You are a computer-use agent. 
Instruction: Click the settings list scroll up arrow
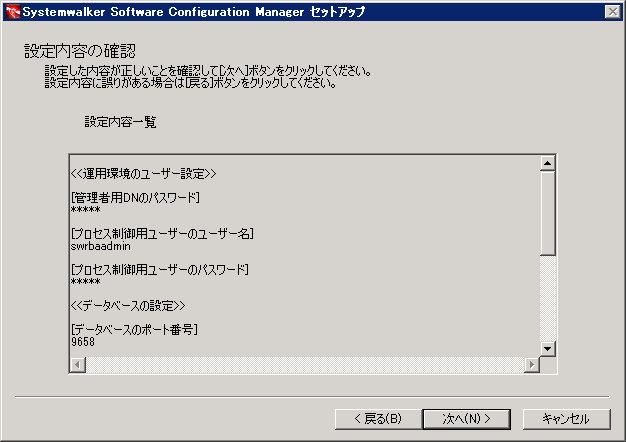point(547,163)
